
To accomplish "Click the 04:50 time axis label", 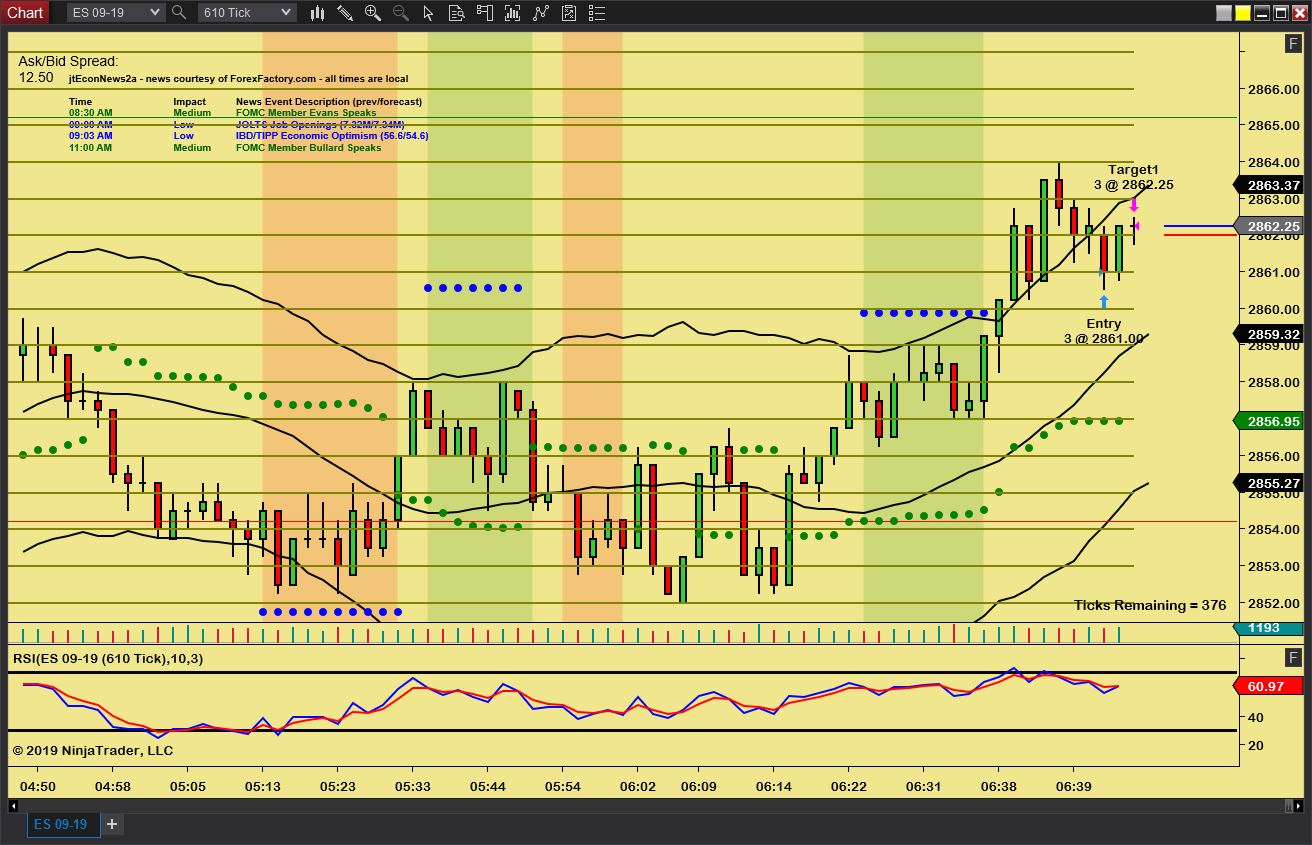I will 38,787.
